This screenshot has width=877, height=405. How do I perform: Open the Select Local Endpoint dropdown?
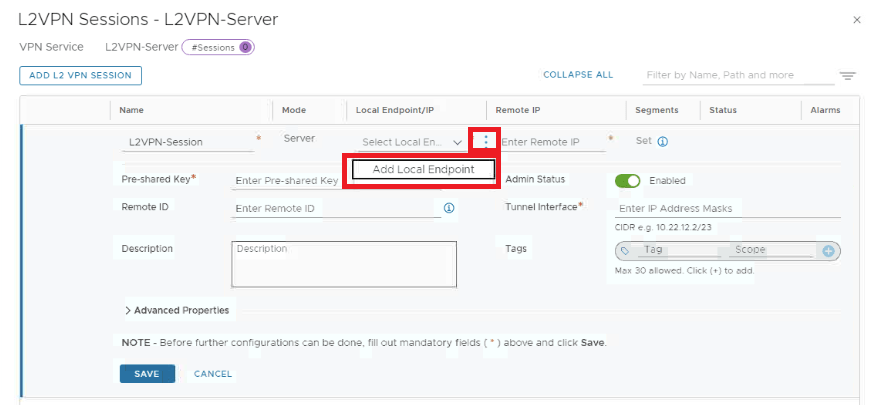coord(411,143)
